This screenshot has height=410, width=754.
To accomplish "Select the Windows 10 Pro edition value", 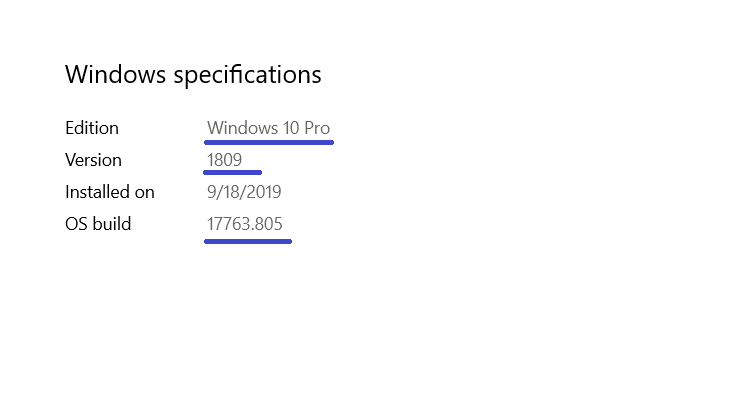I will pos(268,128).
